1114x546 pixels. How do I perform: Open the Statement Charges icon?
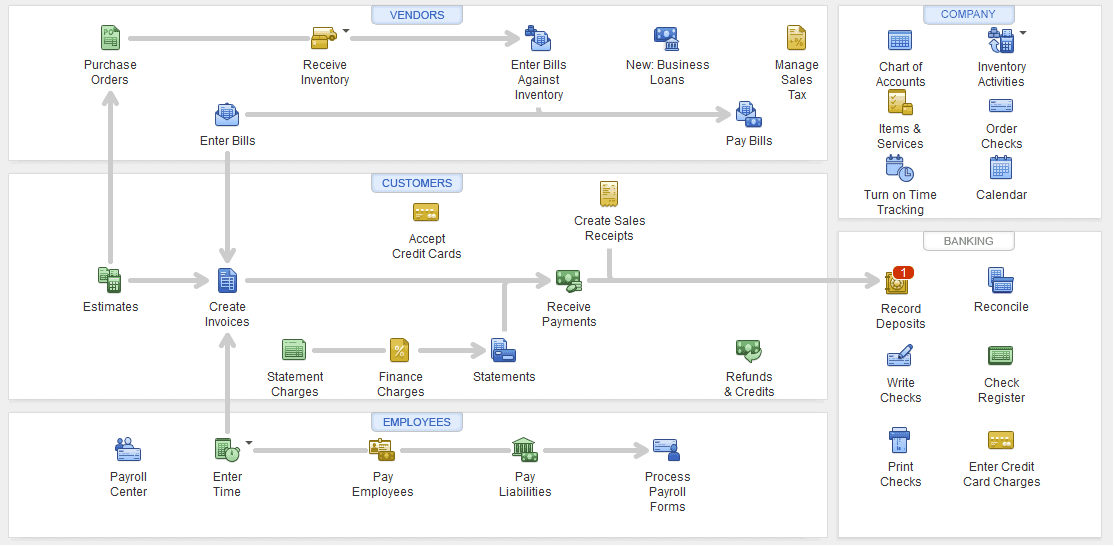click(x=294, y=350)
